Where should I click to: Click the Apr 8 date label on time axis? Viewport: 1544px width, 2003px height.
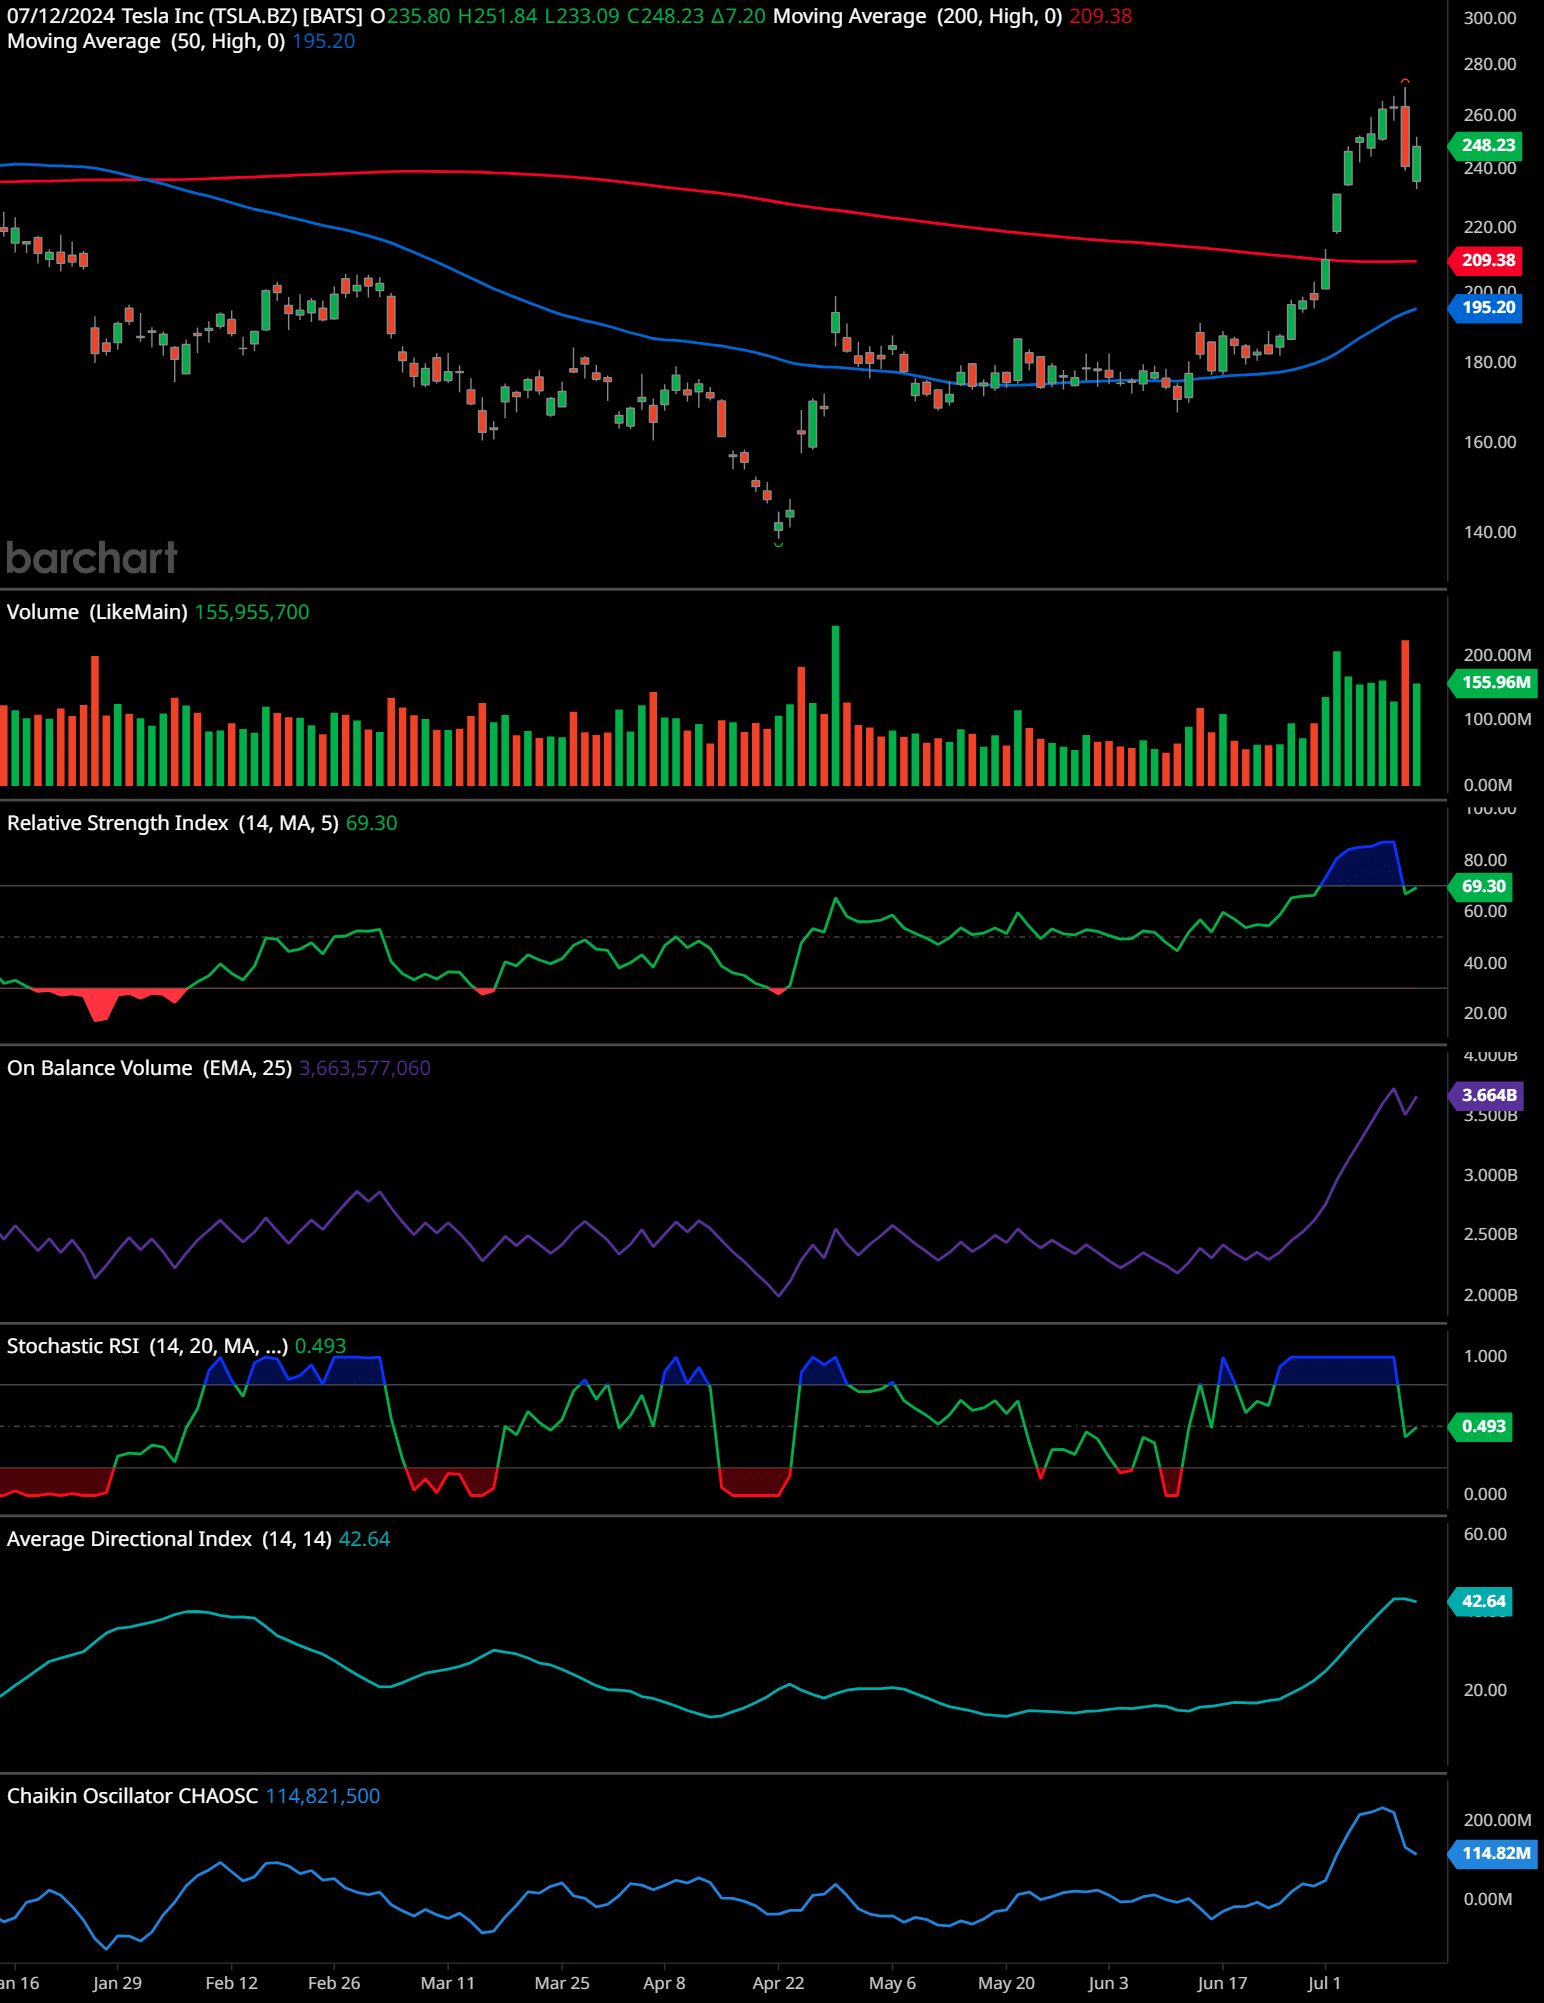[664, 1983]
